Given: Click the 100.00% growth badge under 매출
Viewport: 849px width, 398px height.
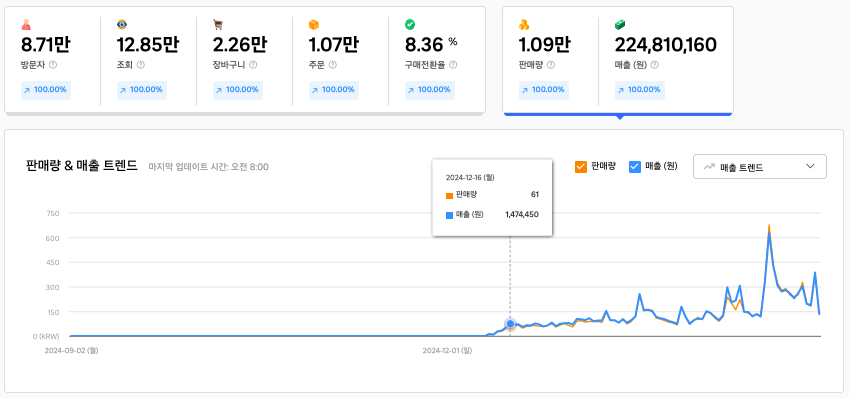Looking at the screenshot, I should (639, 90).
